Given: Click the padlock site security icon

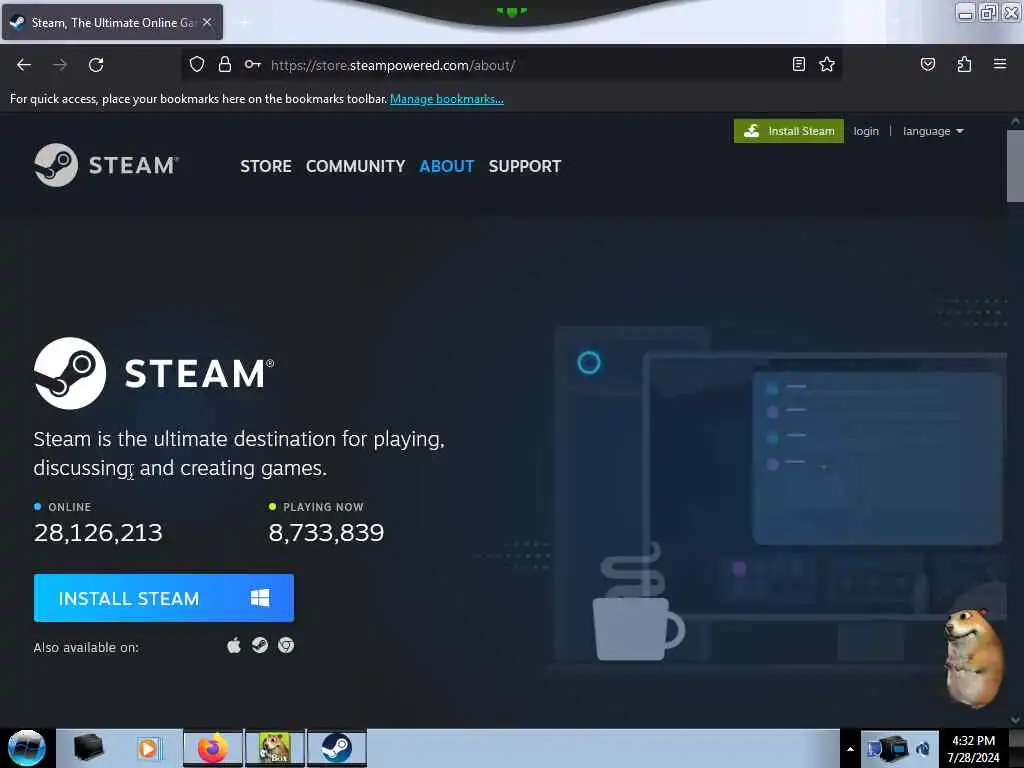Looking at the screenshot, I should (225, 64).
